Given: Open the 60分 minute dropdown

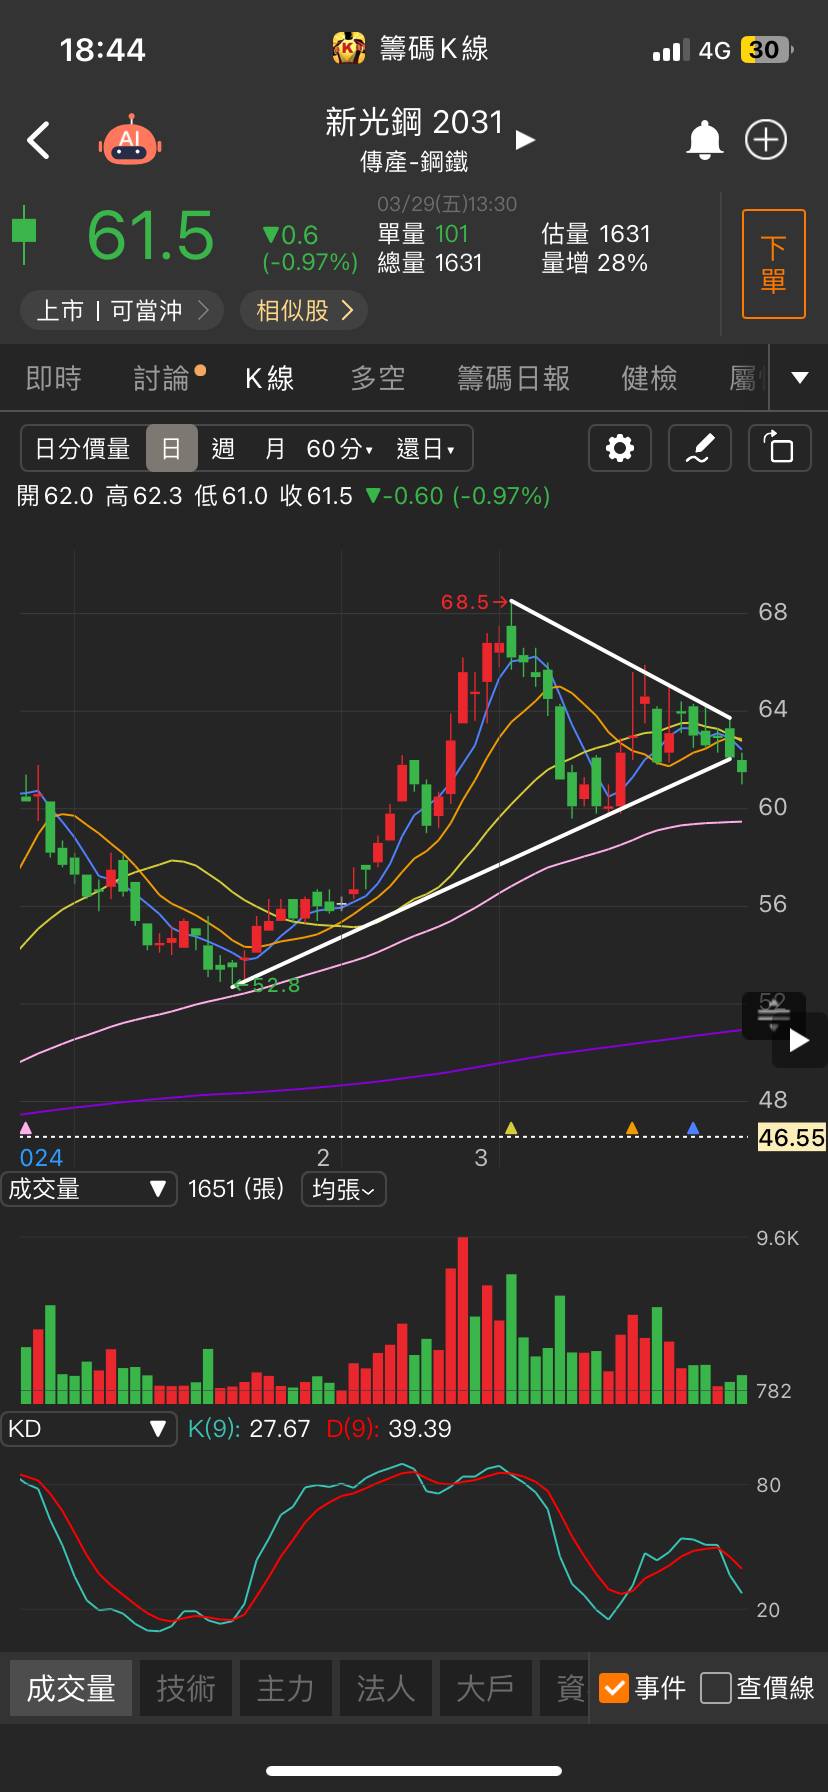Looking at the screenshot, I should point(340,448).
